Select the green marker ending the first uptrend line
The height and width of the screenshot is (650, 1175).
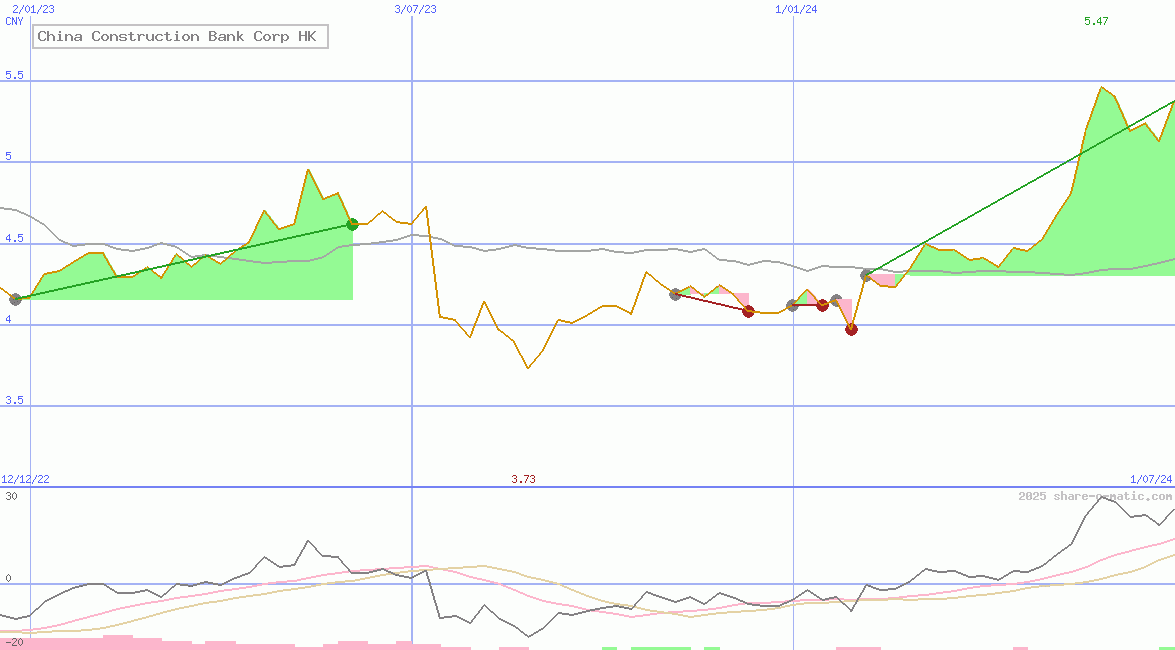(x=351, y=224)
